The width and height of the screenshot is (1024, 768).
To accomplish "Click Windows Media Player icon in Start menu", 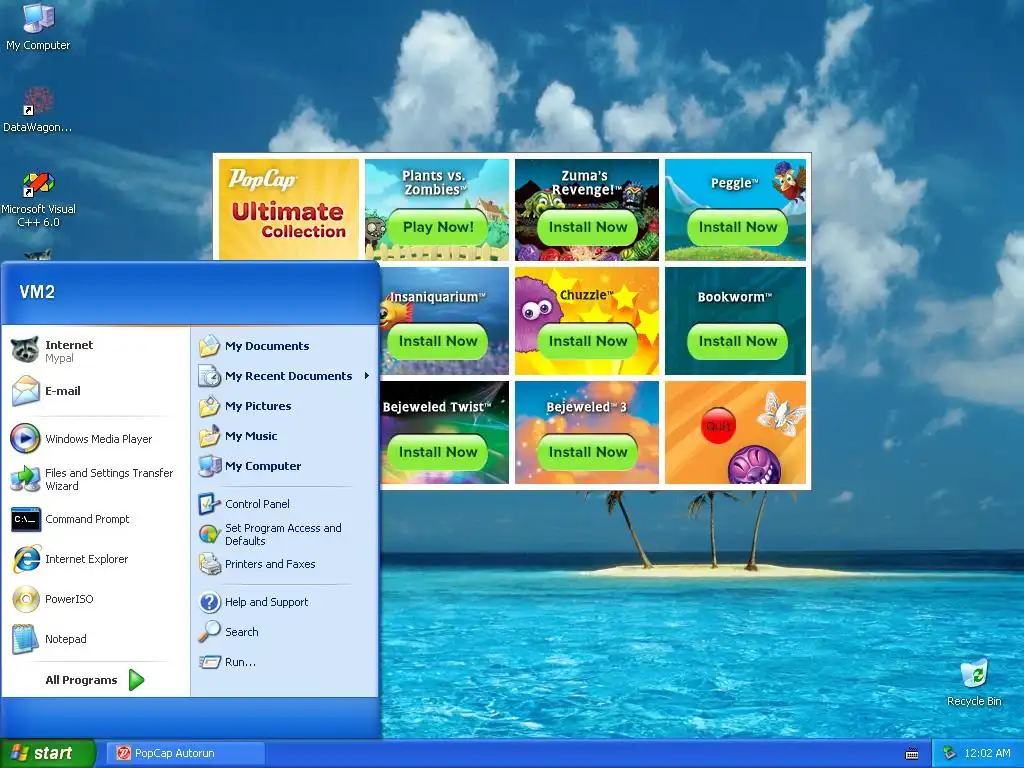I will pos(25,438).
